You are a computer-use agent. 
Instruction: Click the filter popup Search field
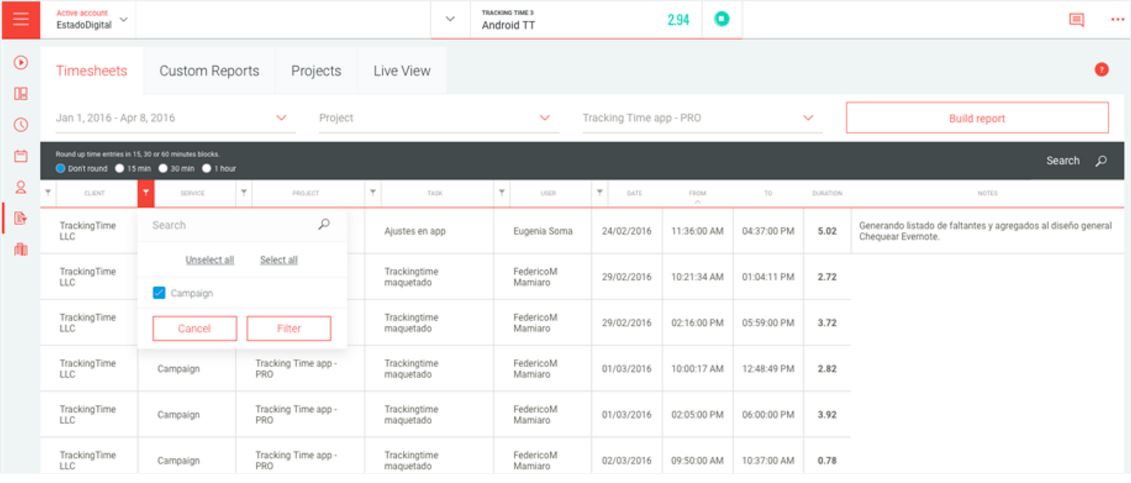tap(231, 225)
